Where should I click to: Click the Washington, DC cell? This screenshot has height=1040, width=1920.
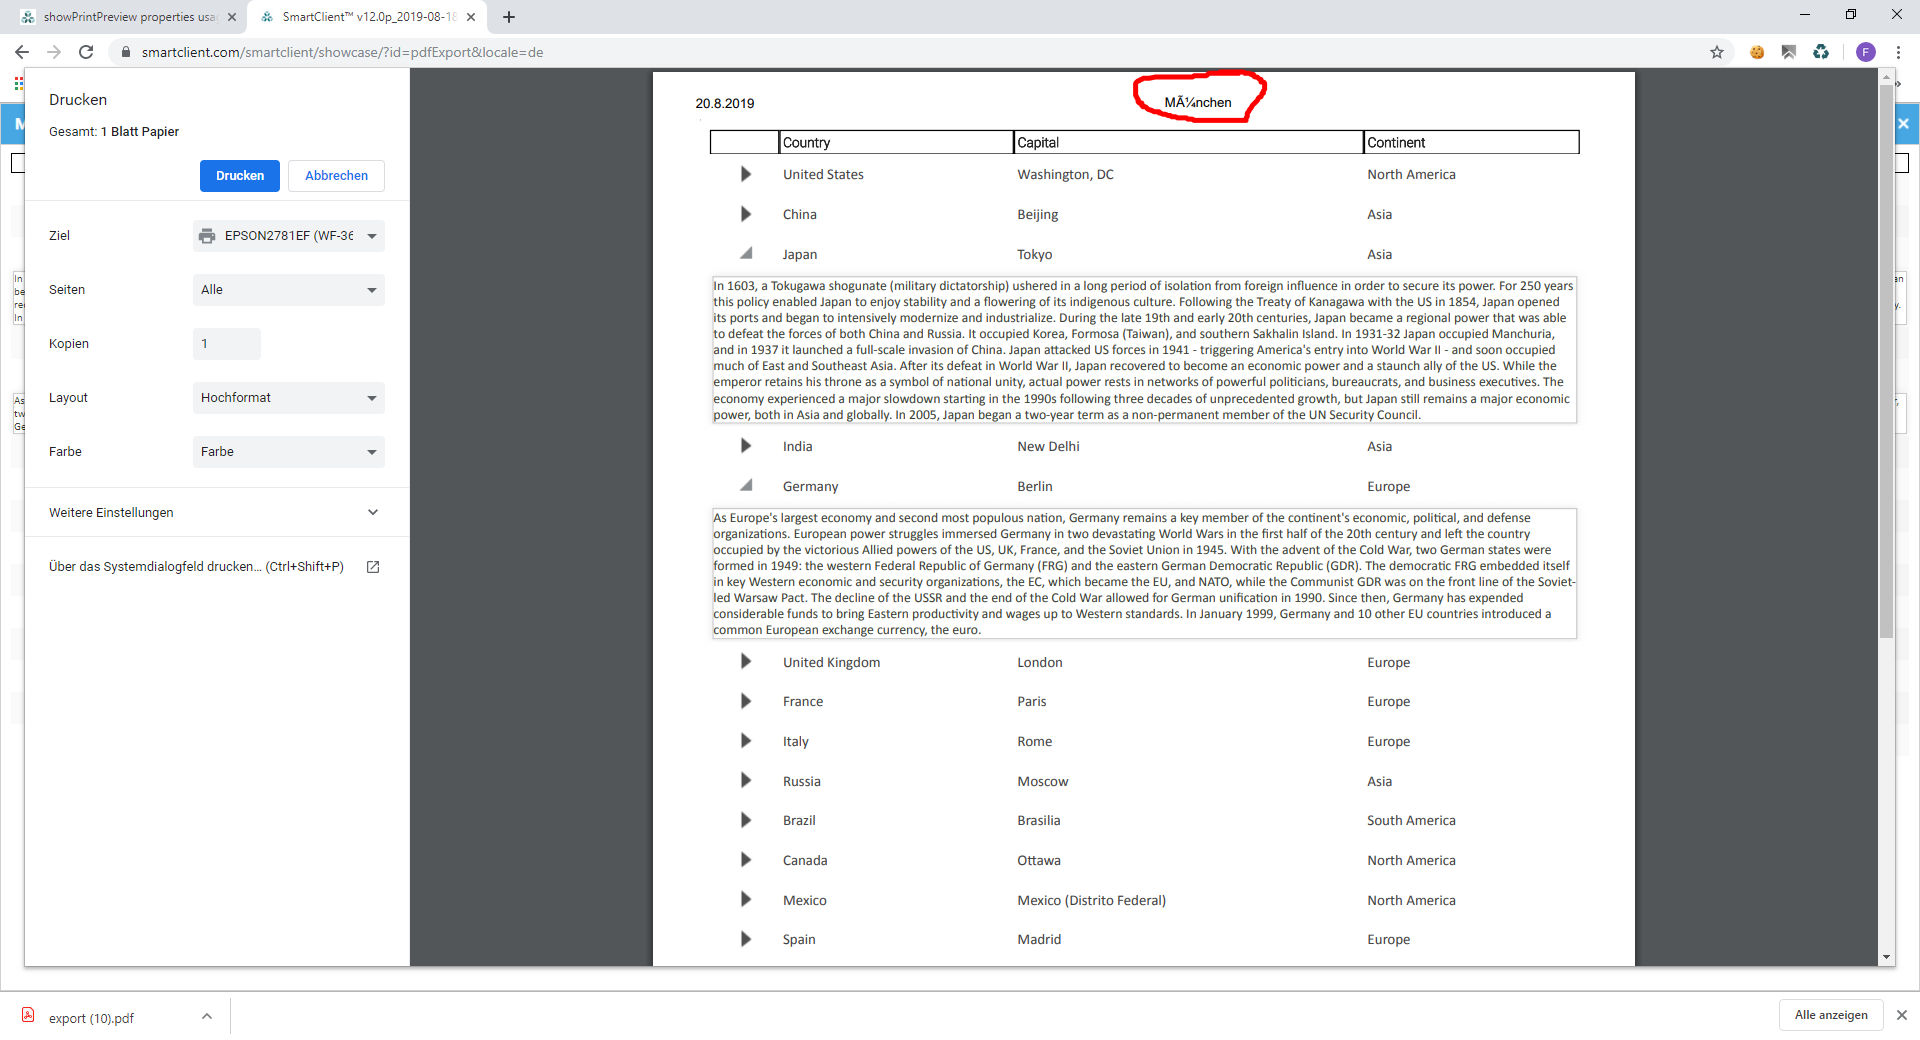click(1065, 174)
